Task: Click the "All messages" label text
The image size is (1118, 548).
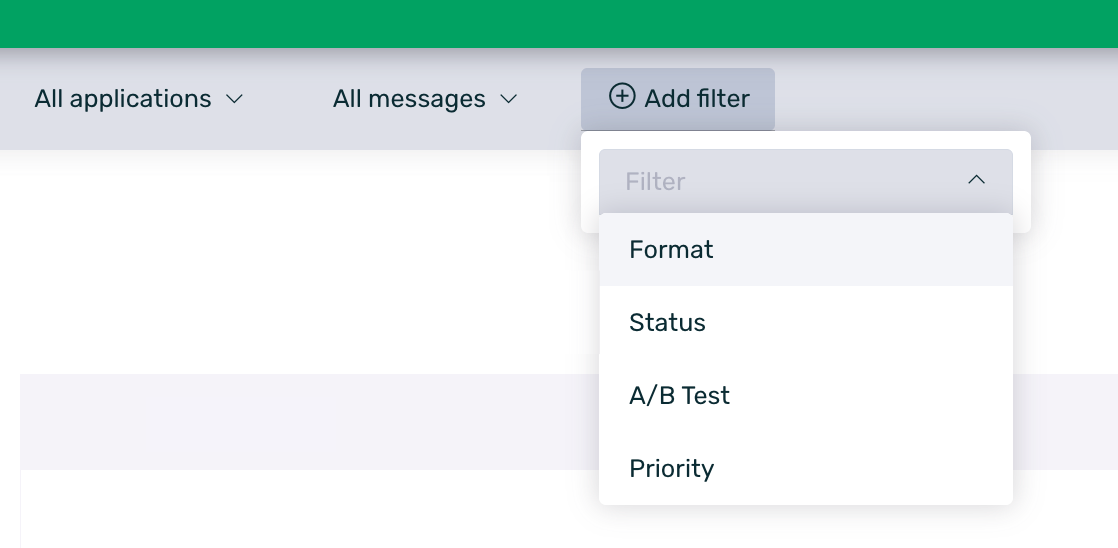Action: coord(409,100)
